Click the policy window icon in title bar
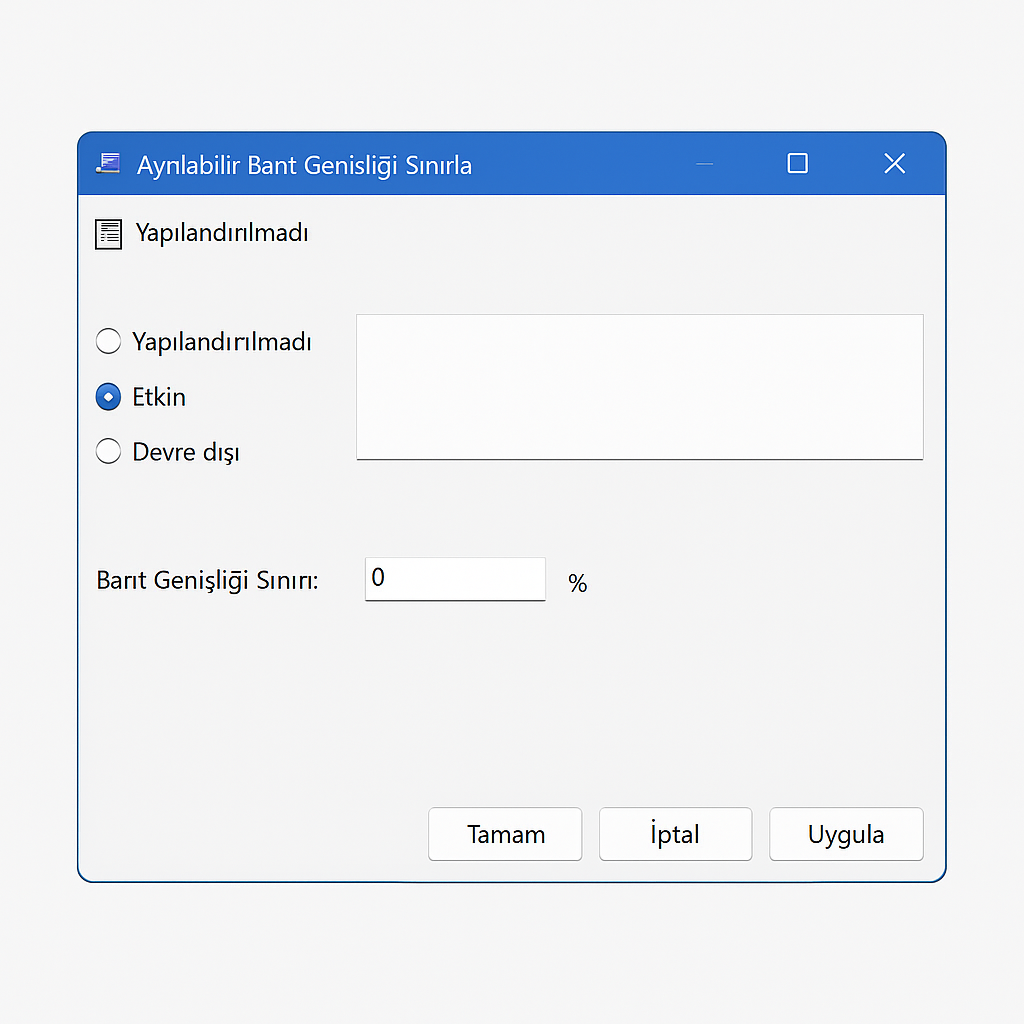 [108, 164]
